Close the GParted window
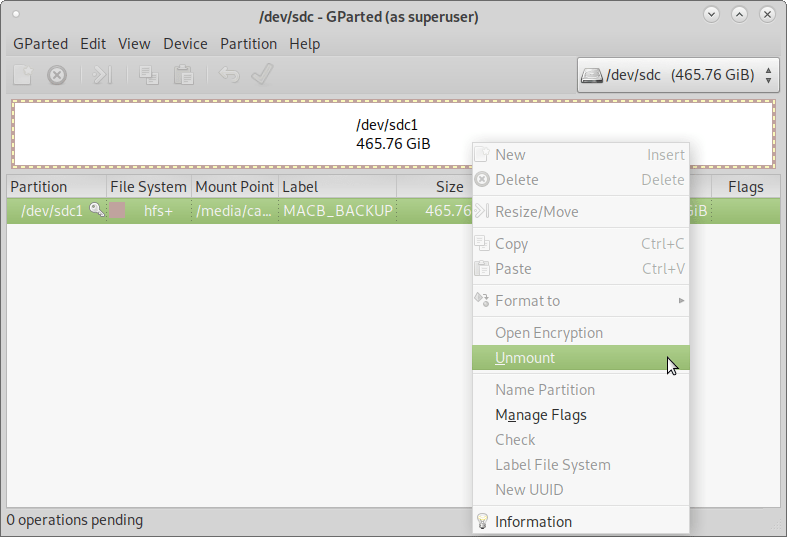This screenshot has width=787, height=537. coord(767,15)
